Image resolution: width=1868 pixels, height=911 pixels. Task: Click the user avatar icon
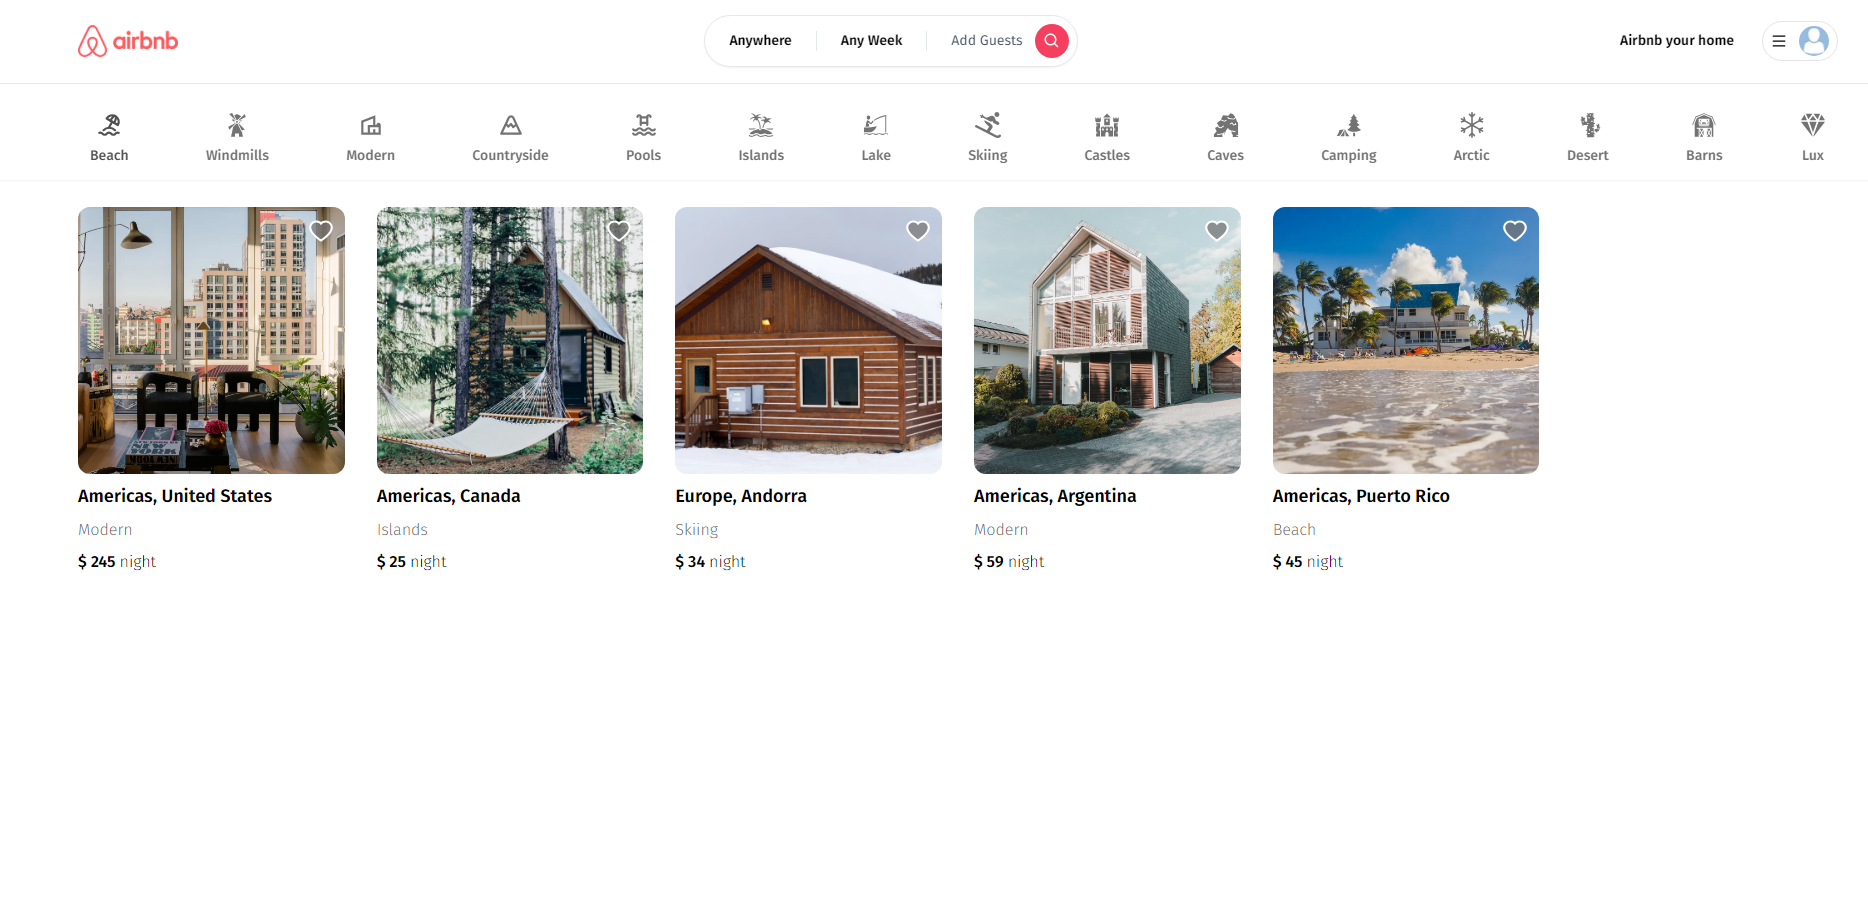click(x=1813, y=41)
